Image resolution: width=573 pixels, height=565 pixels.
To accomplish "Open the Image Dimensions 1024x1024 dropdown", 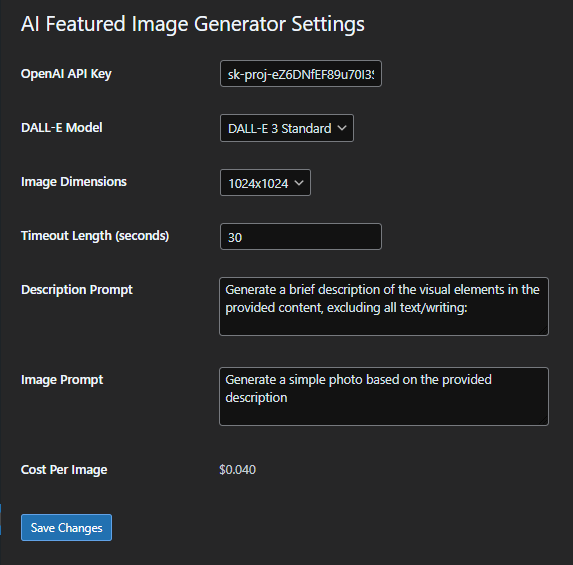I will (265, 183).
